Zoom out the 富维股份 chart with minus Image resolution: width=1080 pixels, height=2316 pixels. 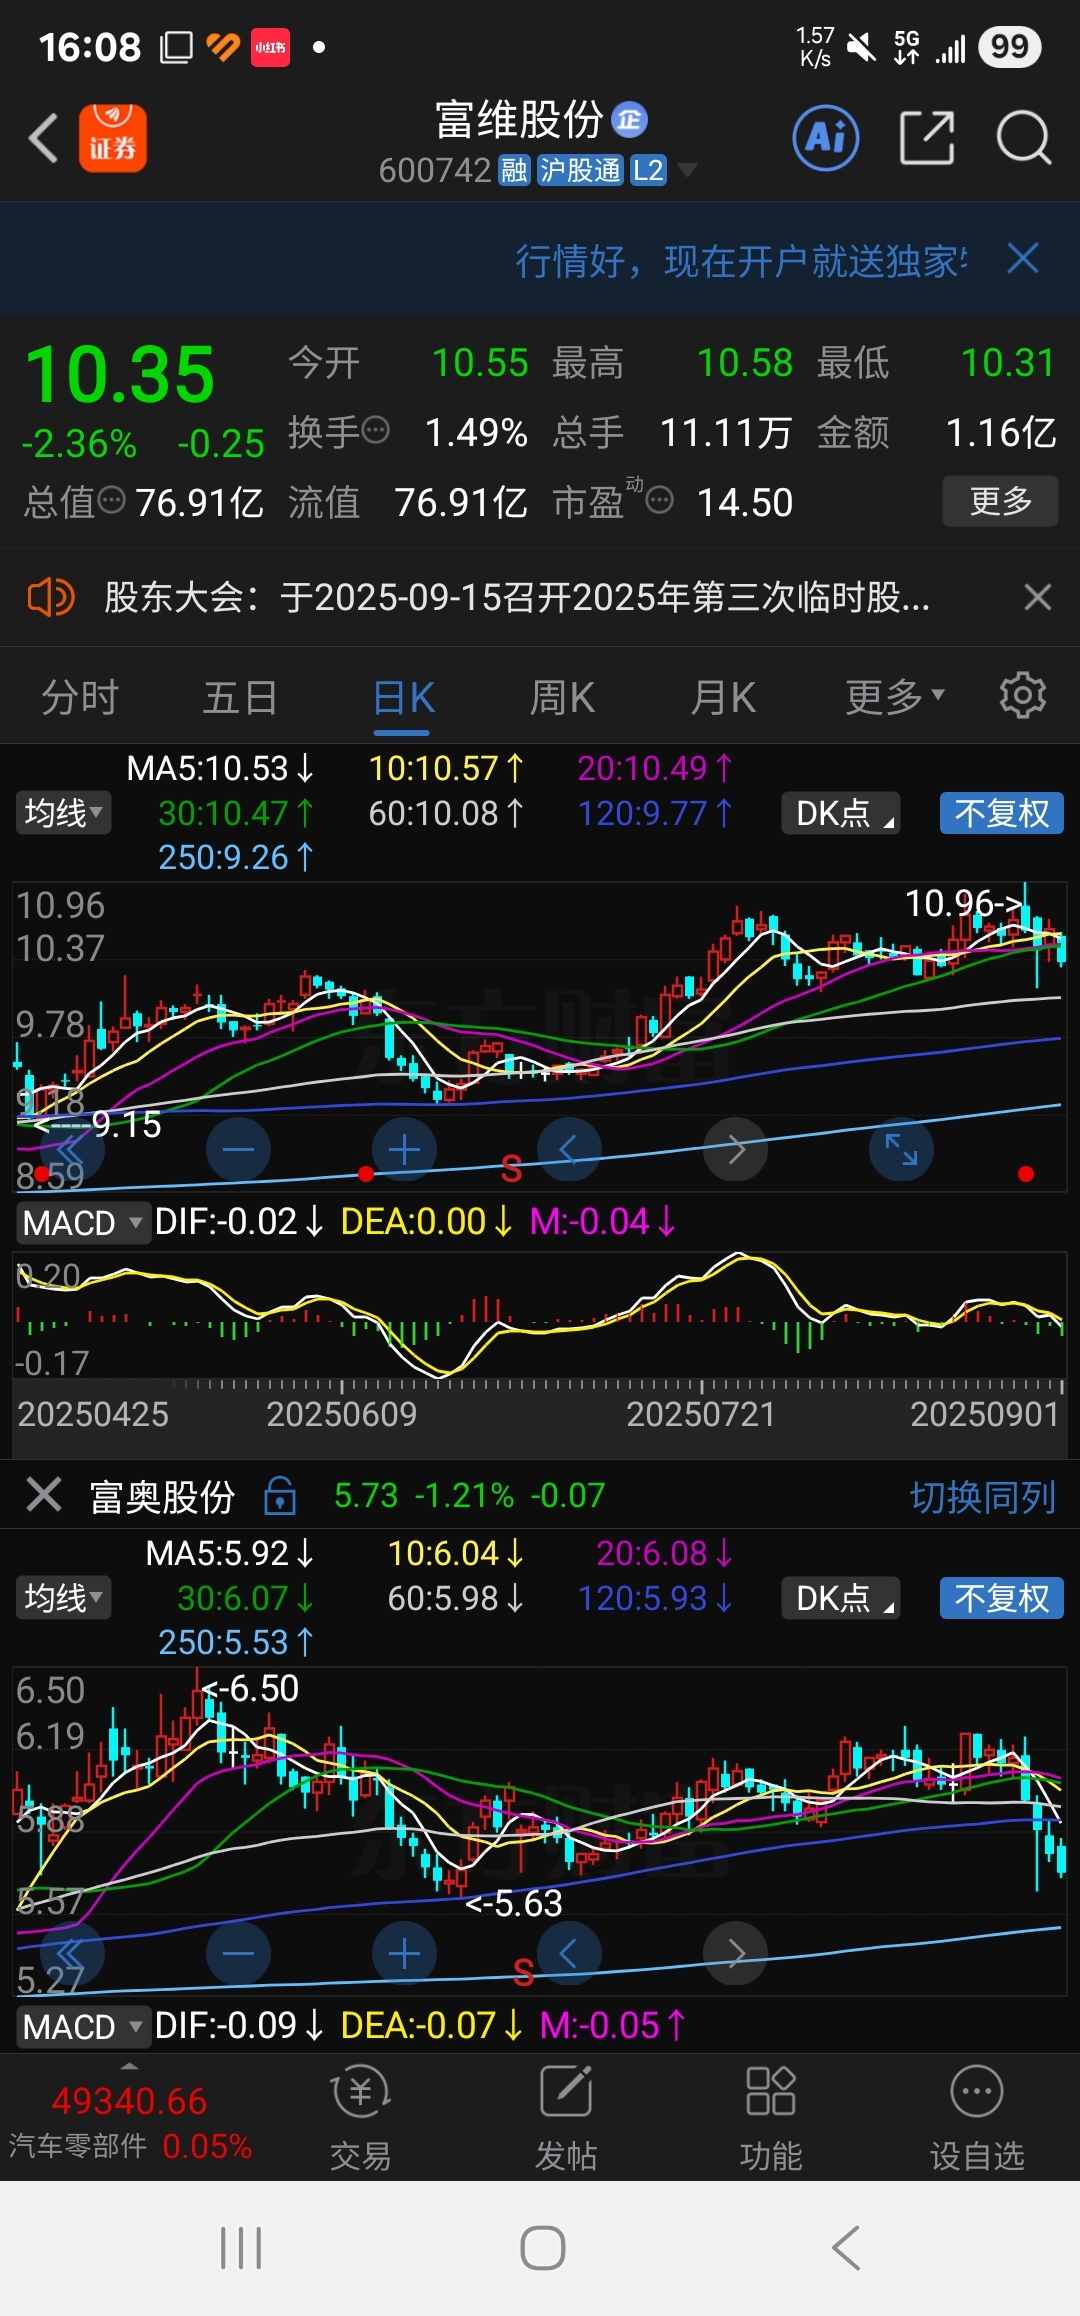coord(238,1150)
